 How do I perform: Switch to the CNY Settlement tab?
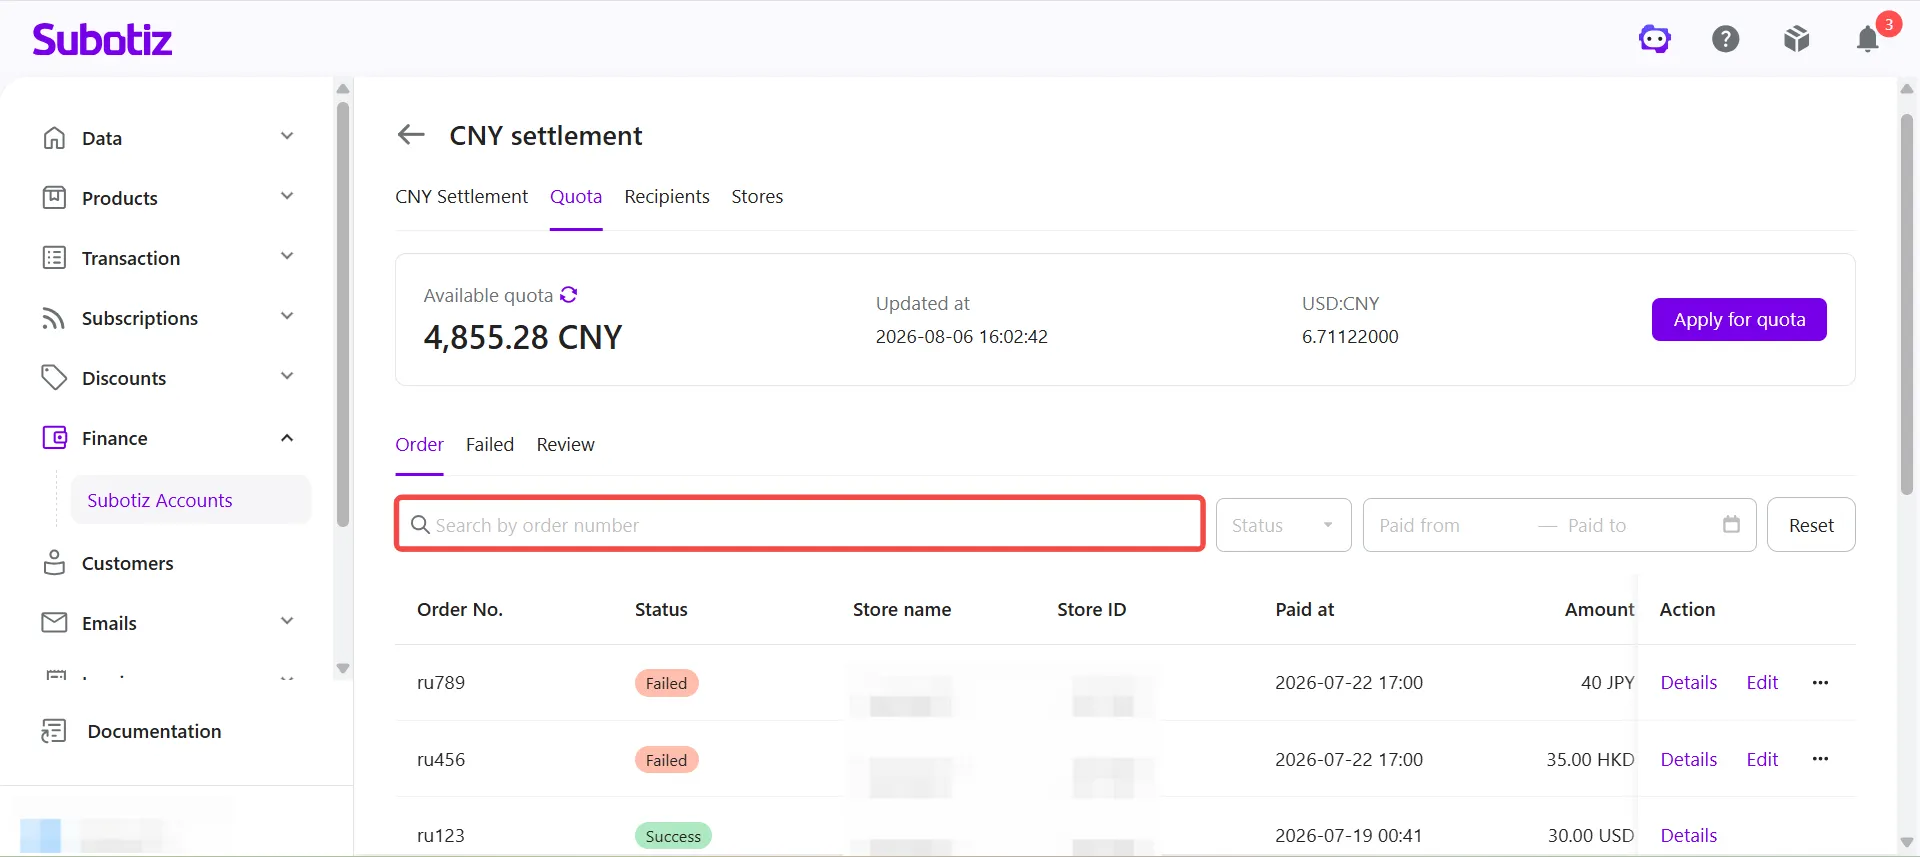coord(461,196)
